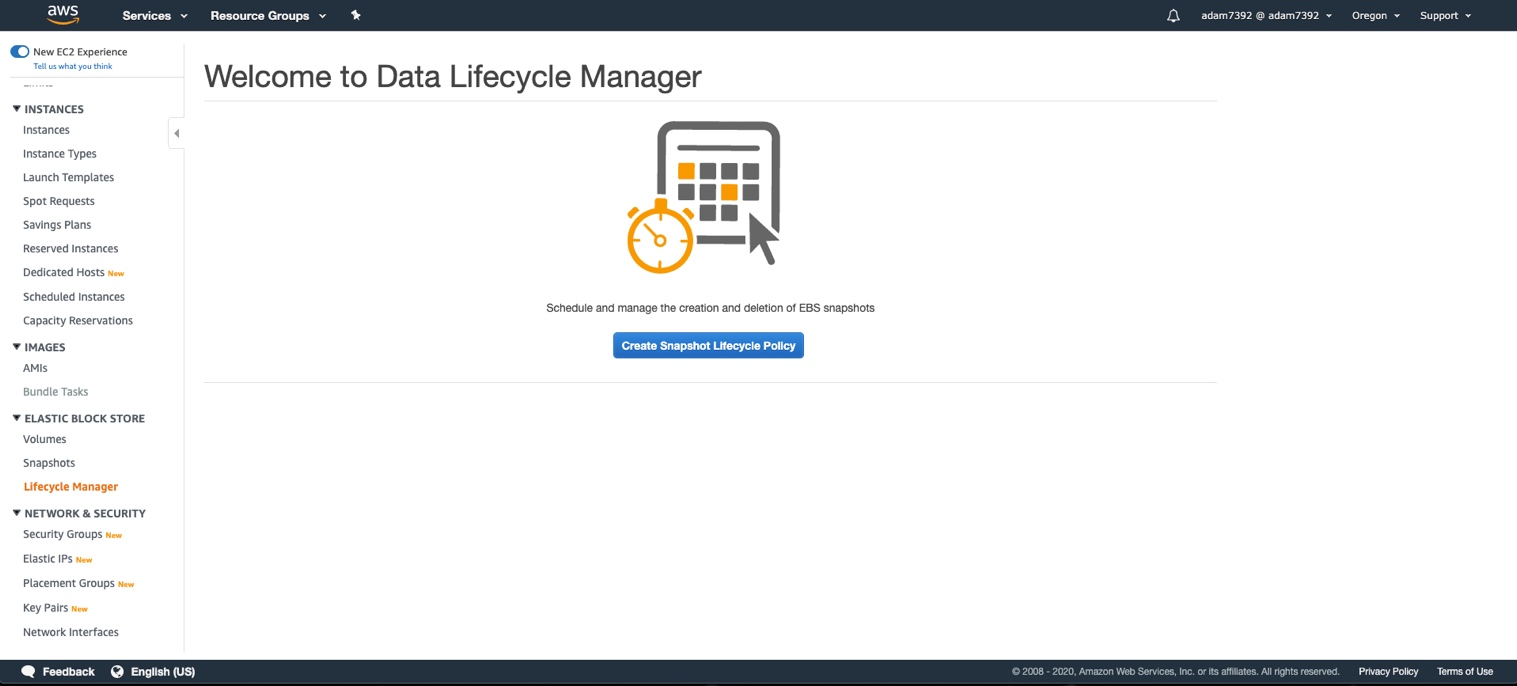
Task: Click the Feedback speech bubble icon
Action: (x=29, y=671)
